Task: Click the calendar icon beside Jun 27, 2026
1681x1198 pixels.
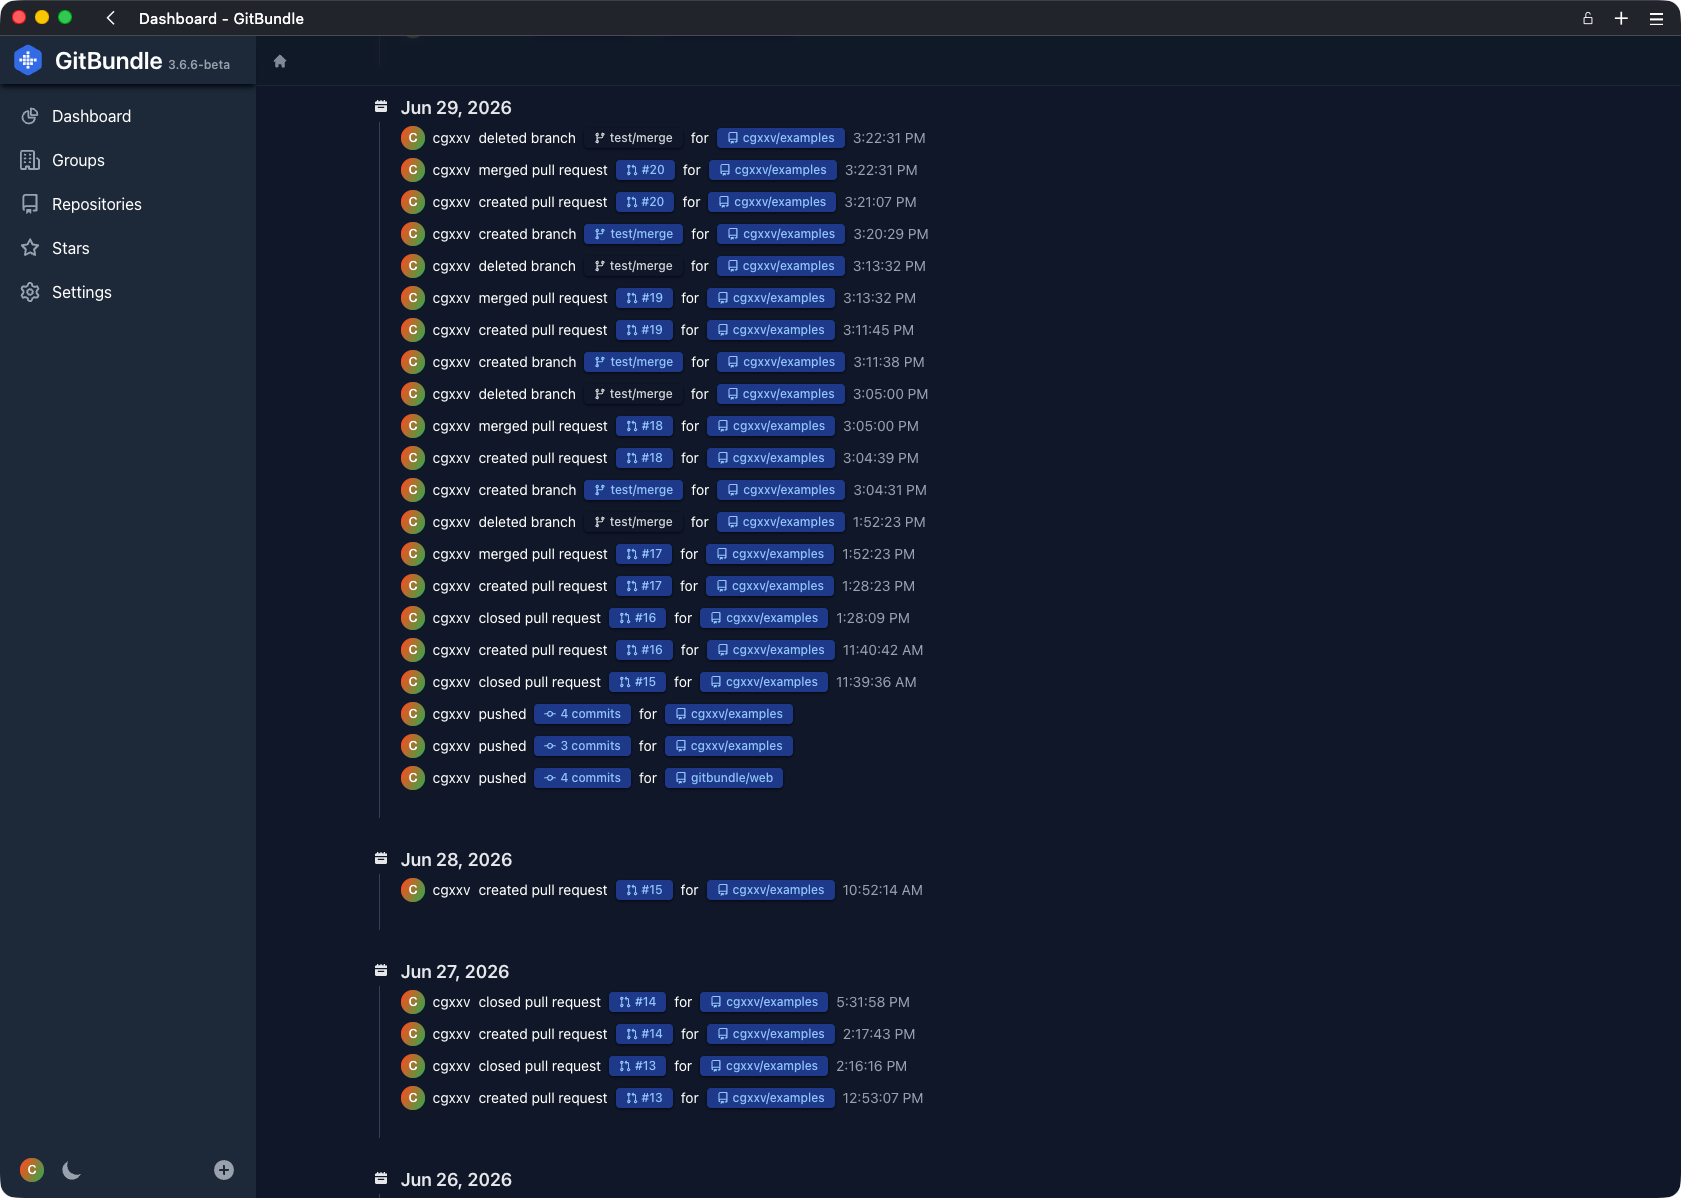Action: tap(381, 970)
